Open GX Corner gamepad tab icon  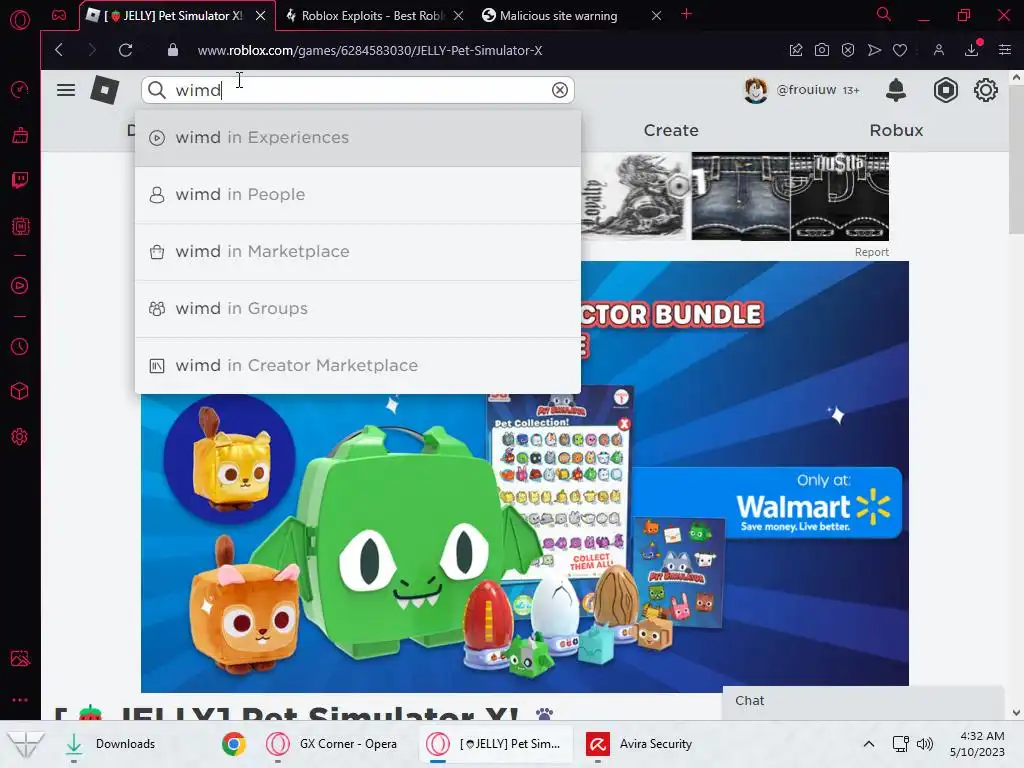(59, 15)
